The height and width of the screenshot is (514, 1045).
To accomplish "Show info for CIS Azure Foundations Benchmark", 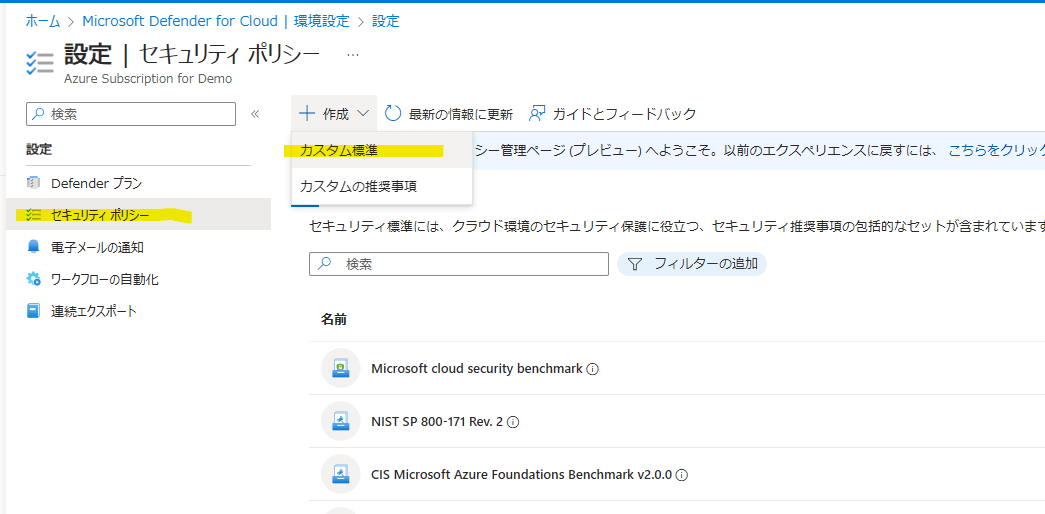I will coord(682,475).
